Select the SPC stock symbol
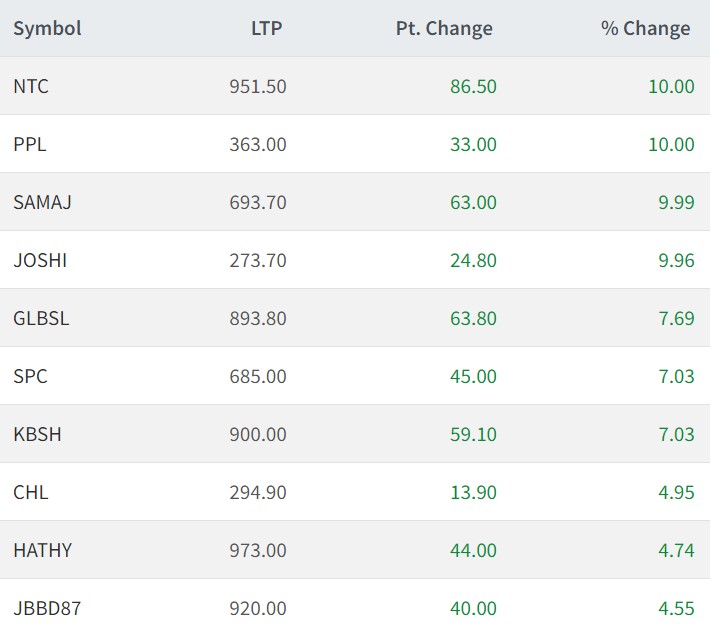714x630 pixels. [30, 377]
